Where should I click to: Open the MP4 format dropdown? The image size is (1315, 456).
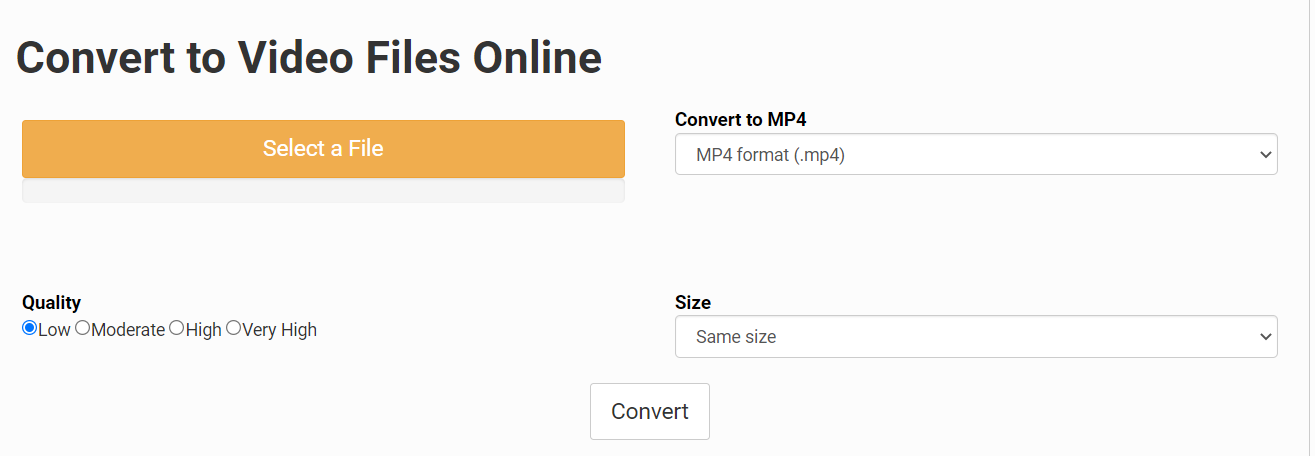pyautogui.click(x=975, y=154)
